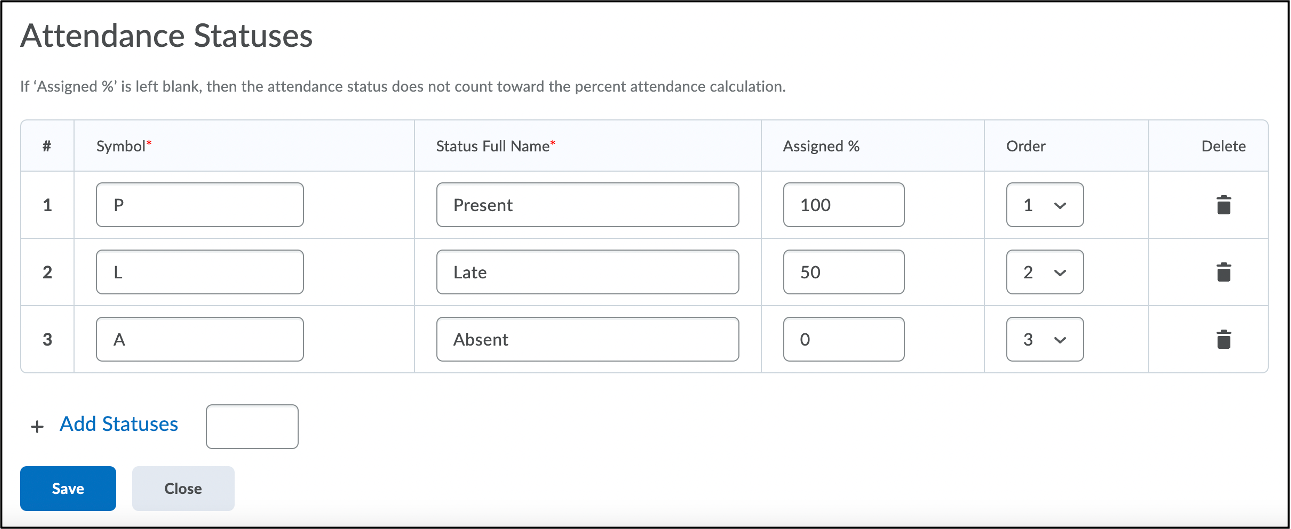Image resolution: width=1291 pixels, height=529 pixels.
Task: Click the Save button
Action: click(x=68, y=488)
